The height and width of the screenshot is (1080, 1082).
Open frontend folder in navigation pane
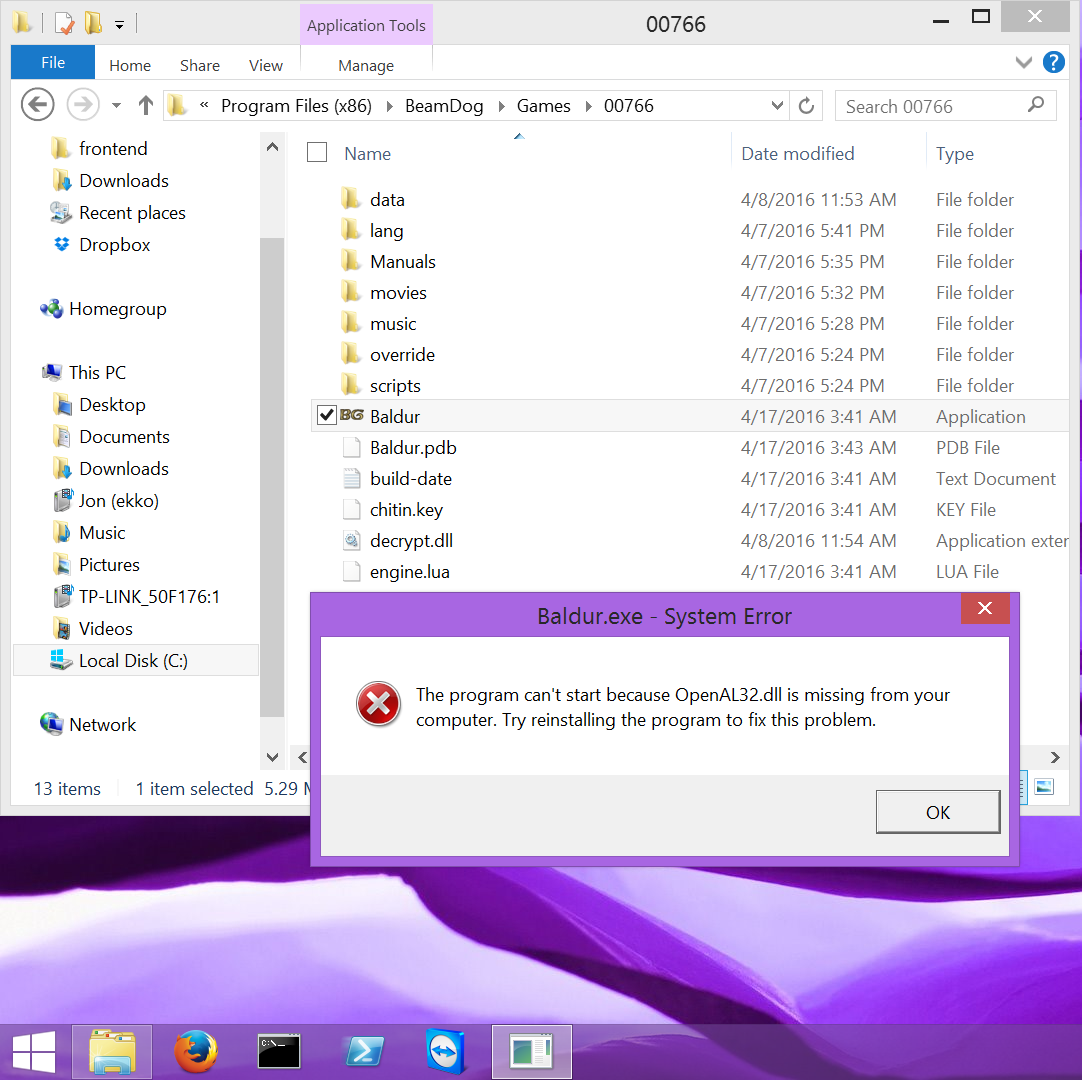113,148
